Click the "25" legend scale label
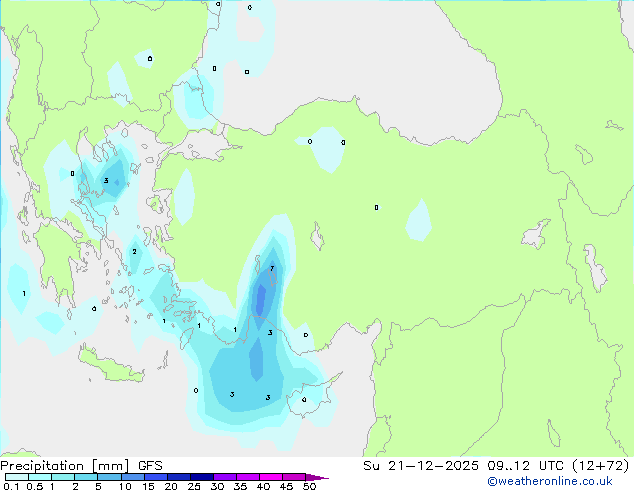The height and width of the screenshot is (490, 634). pyautogui.click(x=194, y=486)
